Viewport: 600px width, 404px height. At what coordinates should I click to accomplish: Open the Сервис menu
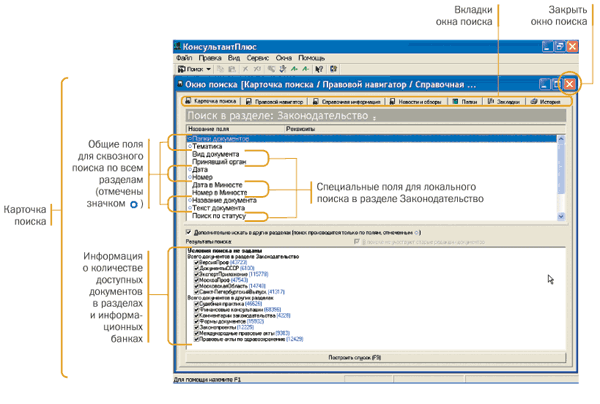coord(258,58)
